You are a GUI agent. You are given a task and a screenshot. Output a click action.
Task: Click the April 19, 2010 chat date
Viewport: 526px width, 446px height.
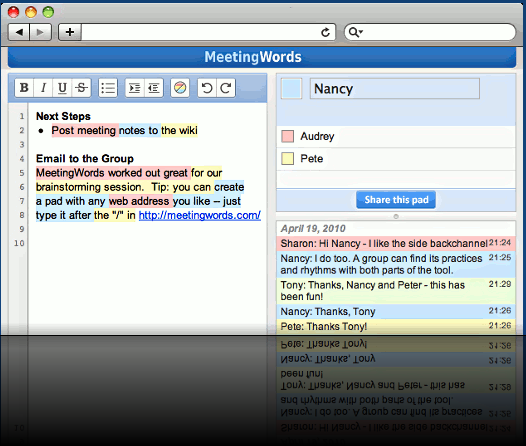313,229
